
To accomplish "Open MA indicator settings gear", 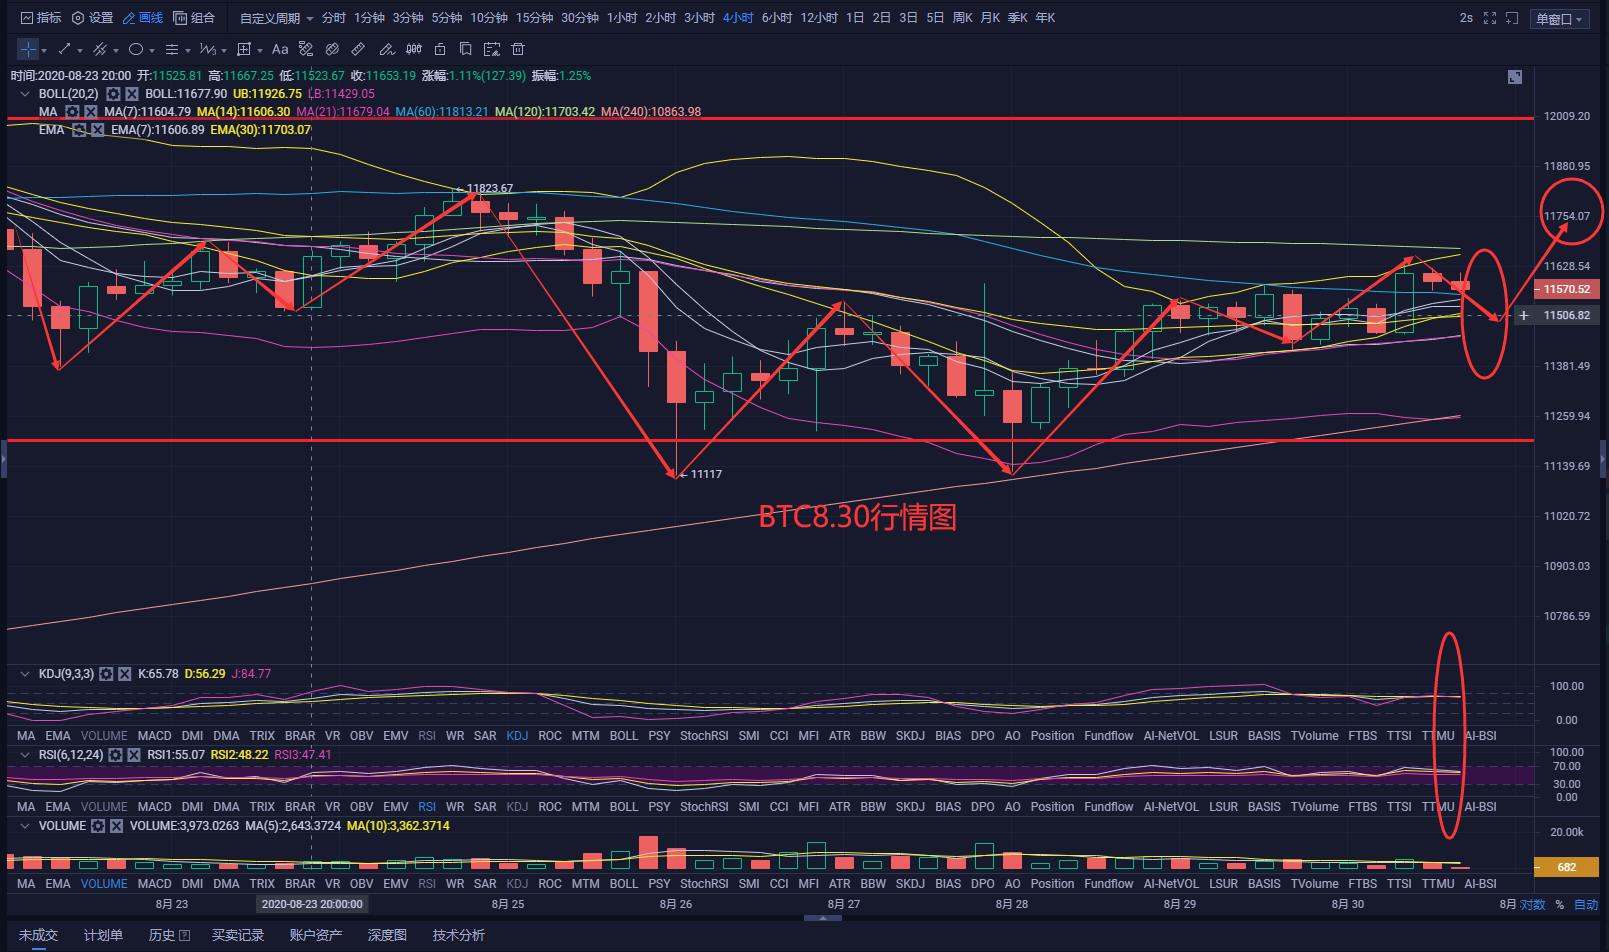I will point(72,112).
